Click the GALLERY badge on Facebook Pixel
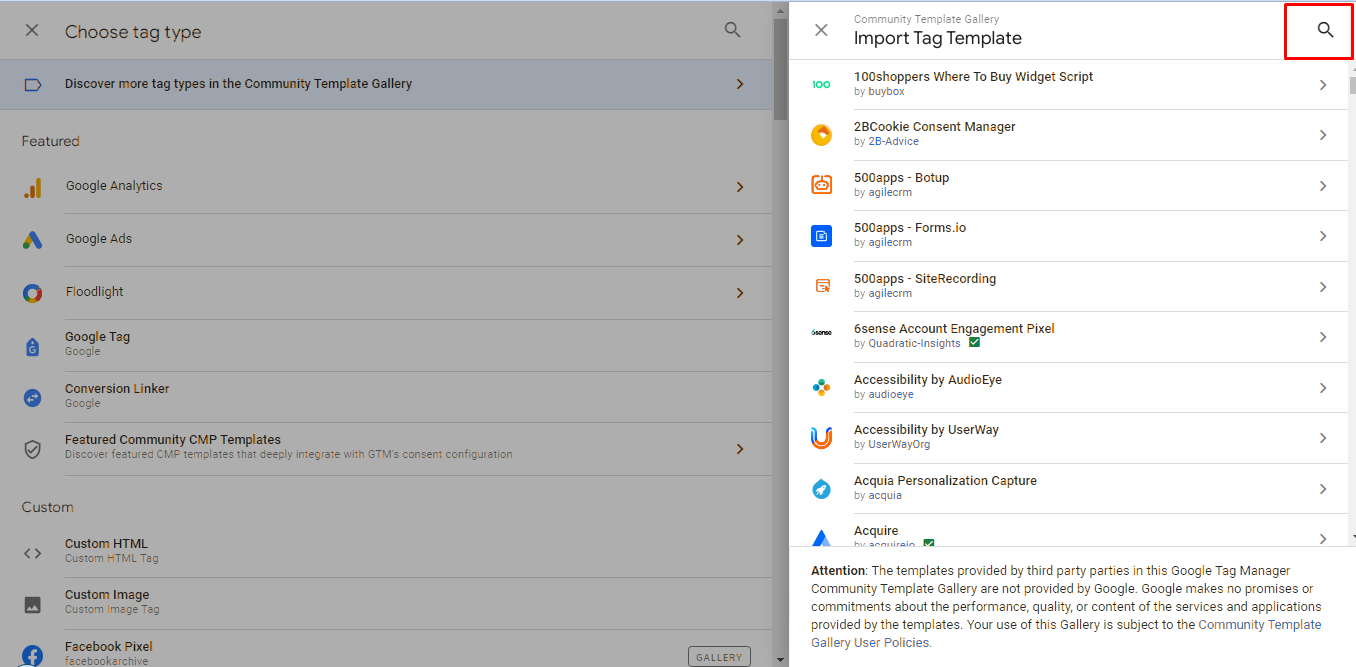Image resolution: width=1356 pixels, height=667 pixels. point(719,657)
